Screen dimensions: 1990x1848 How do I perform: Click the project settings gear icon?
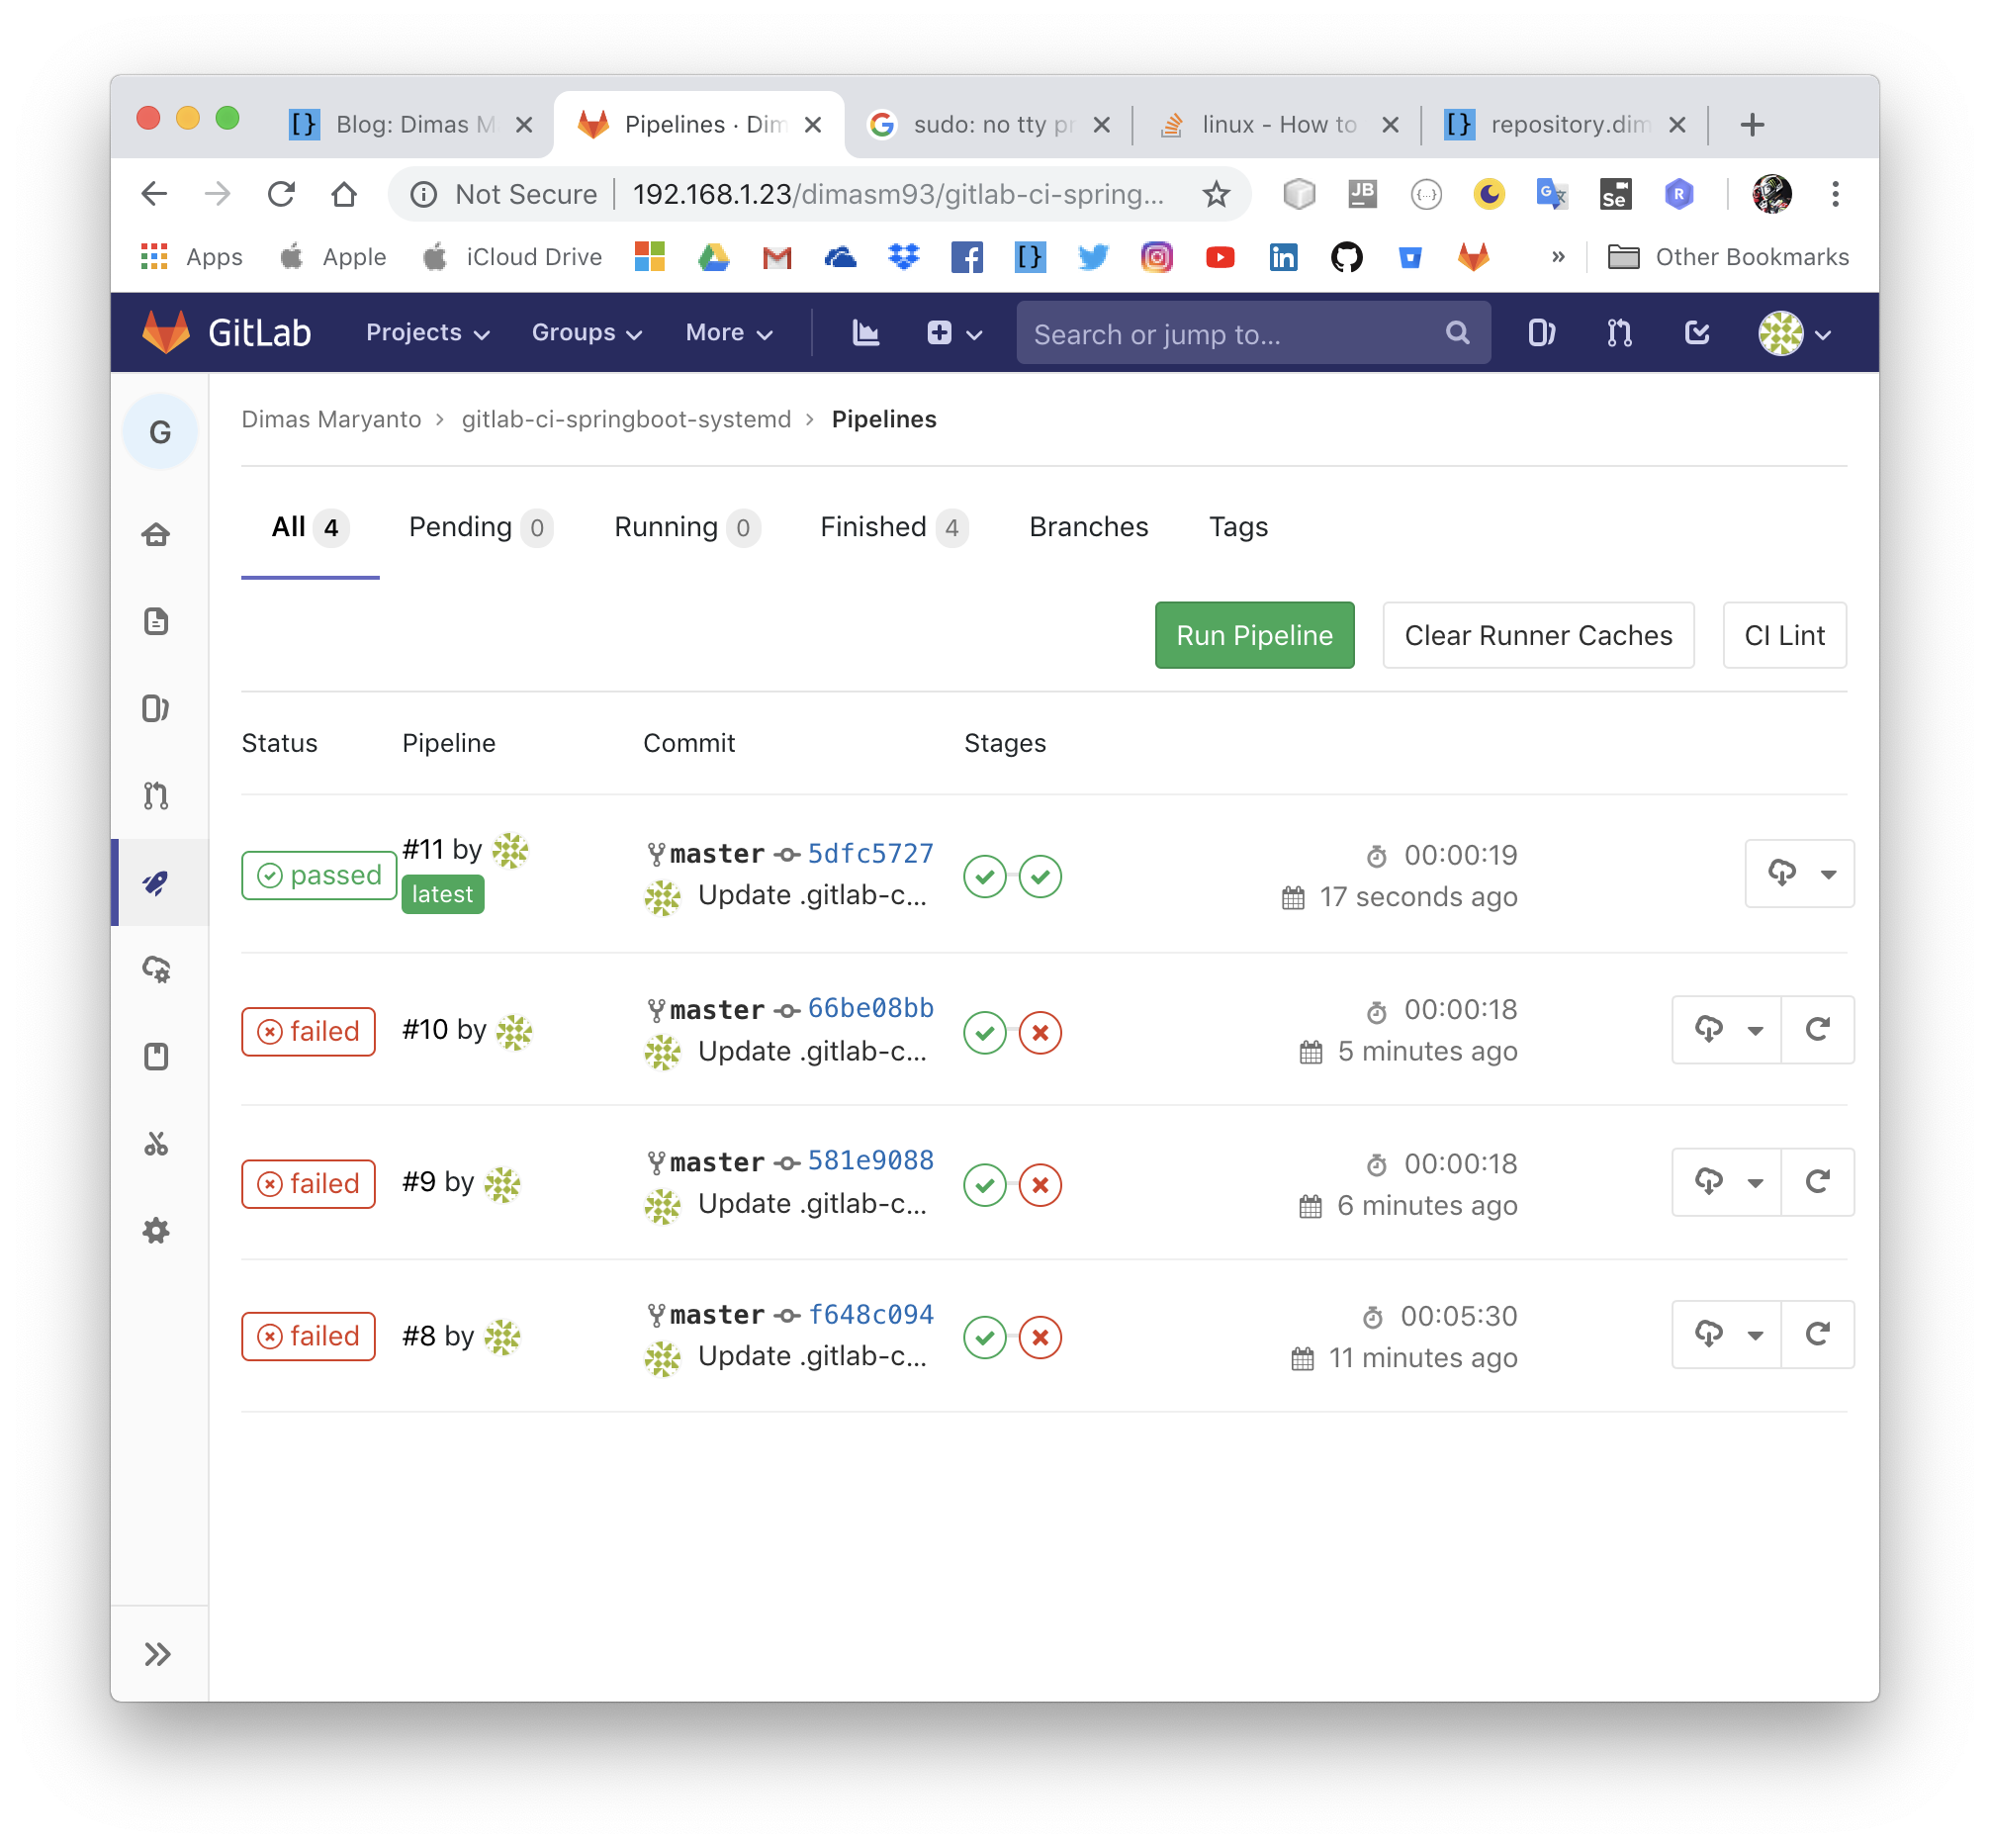pos(157,1230)
